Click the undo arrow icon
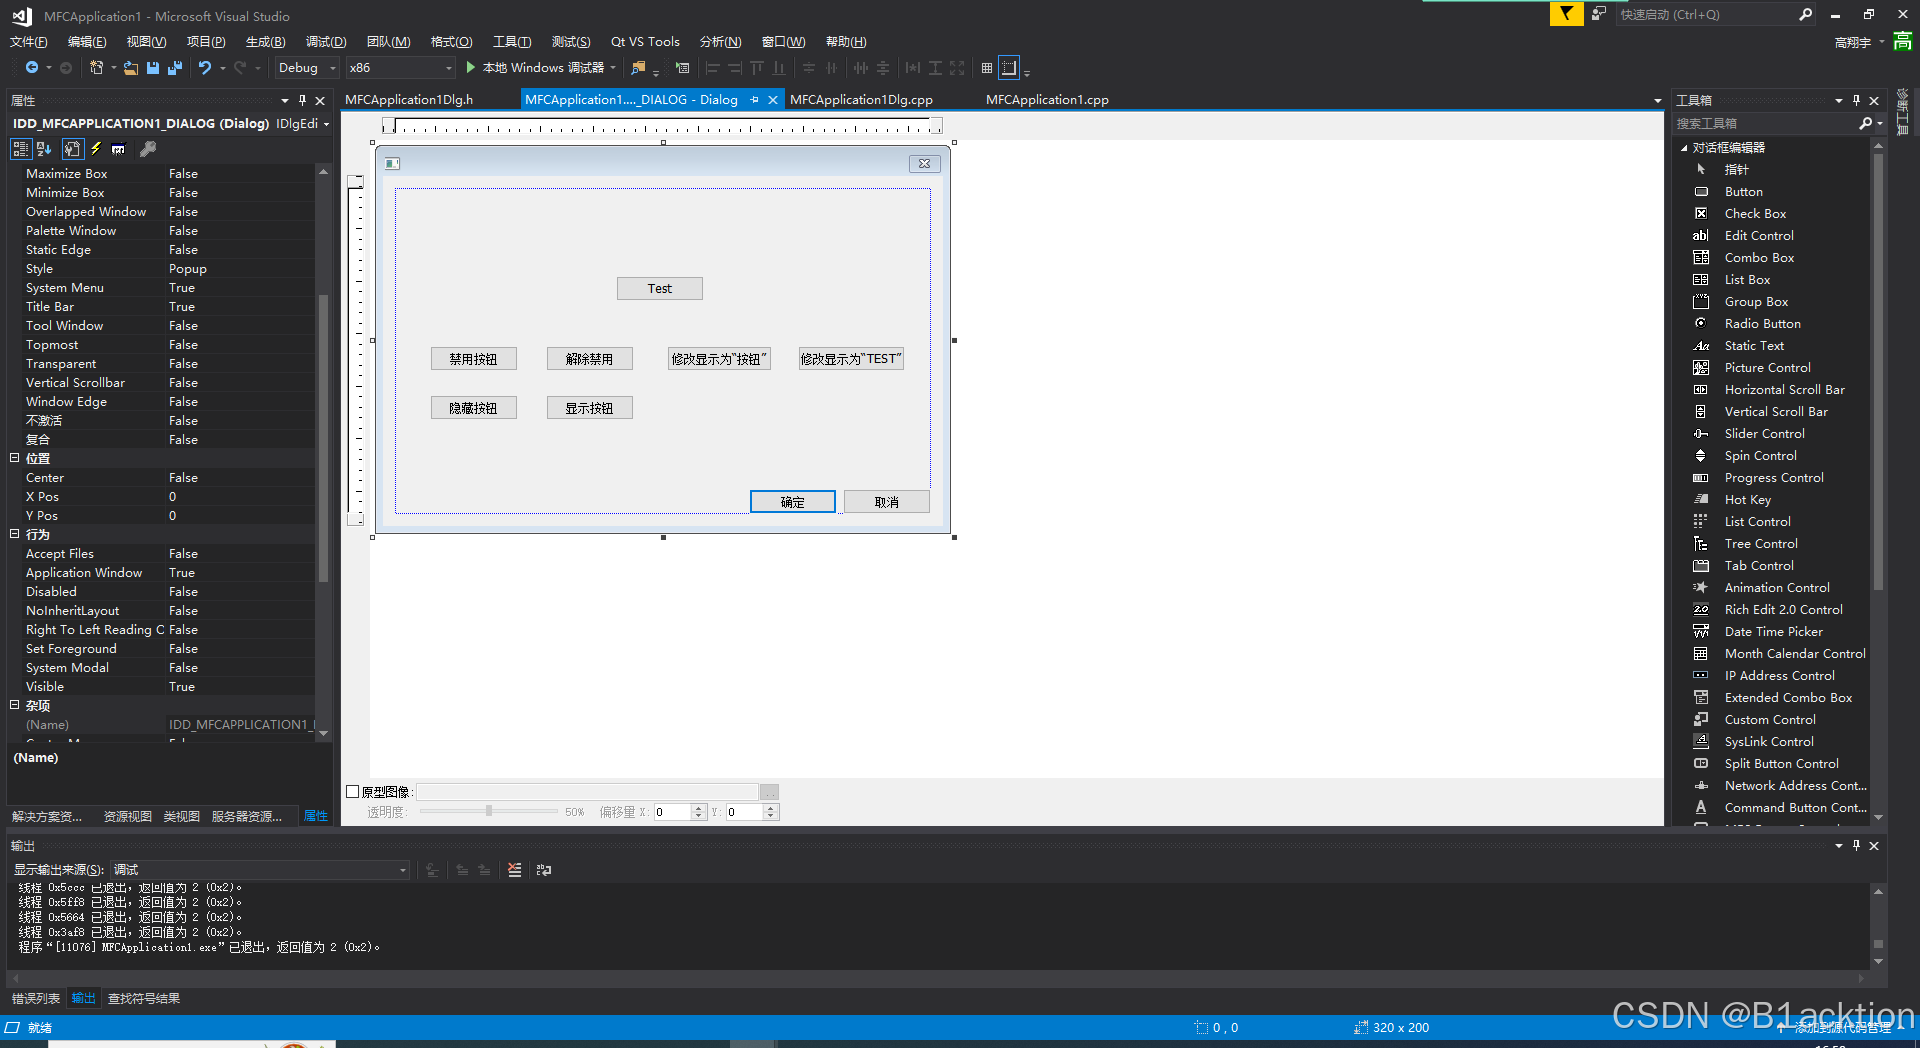The width and height of the screenshot is (1920, 1048). [x=205, y=68]
